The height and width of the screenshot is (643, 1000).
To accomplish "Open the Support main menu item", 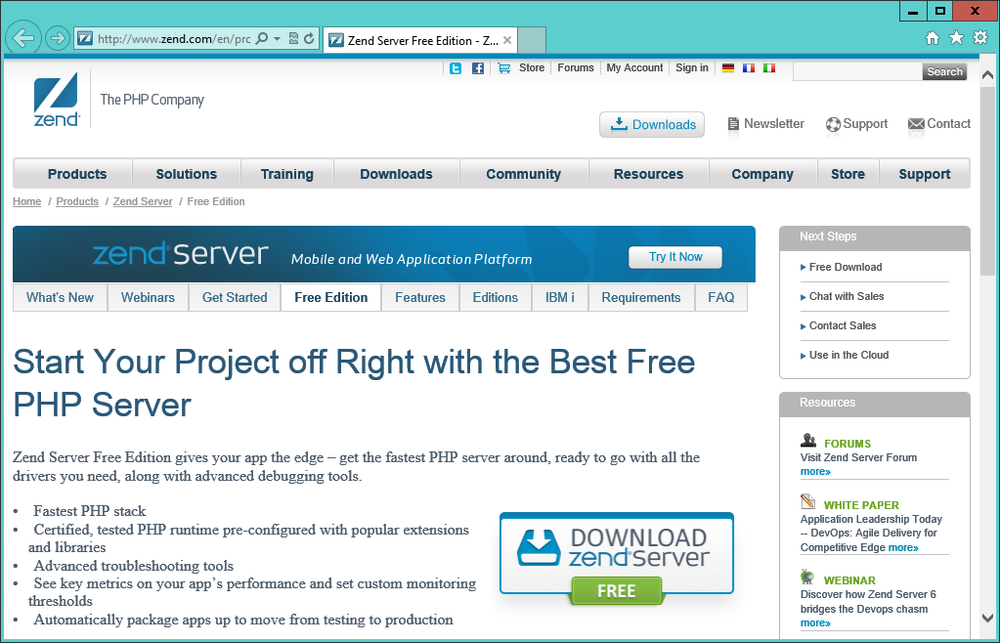I will coord(925,174).
